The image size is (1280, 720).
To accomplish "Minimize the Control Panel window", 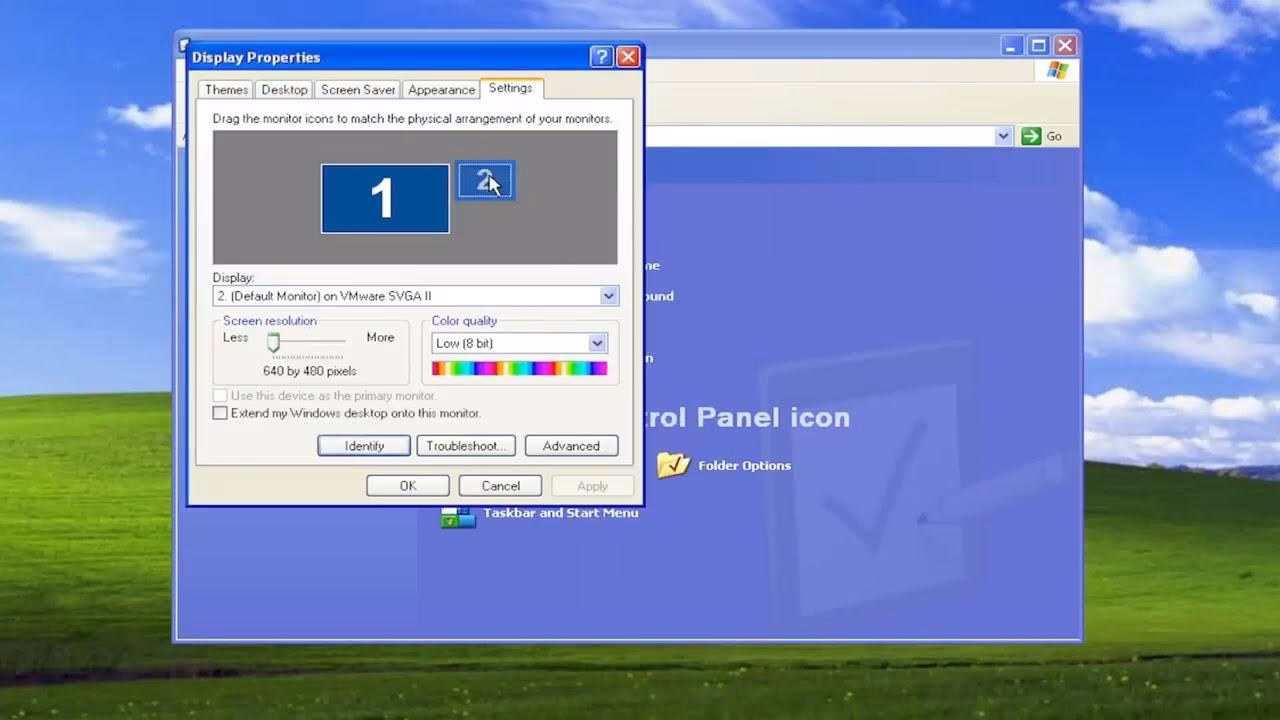I will tap(1011, 45).
